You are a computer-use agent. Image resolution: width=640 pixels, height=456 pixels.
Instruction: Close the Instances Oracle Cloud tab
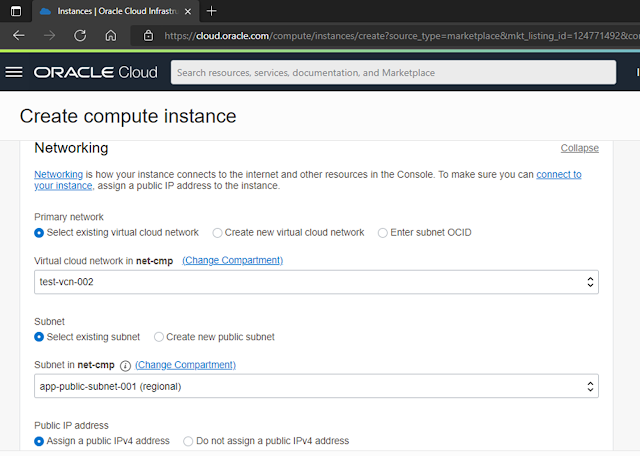click(188, 11)
